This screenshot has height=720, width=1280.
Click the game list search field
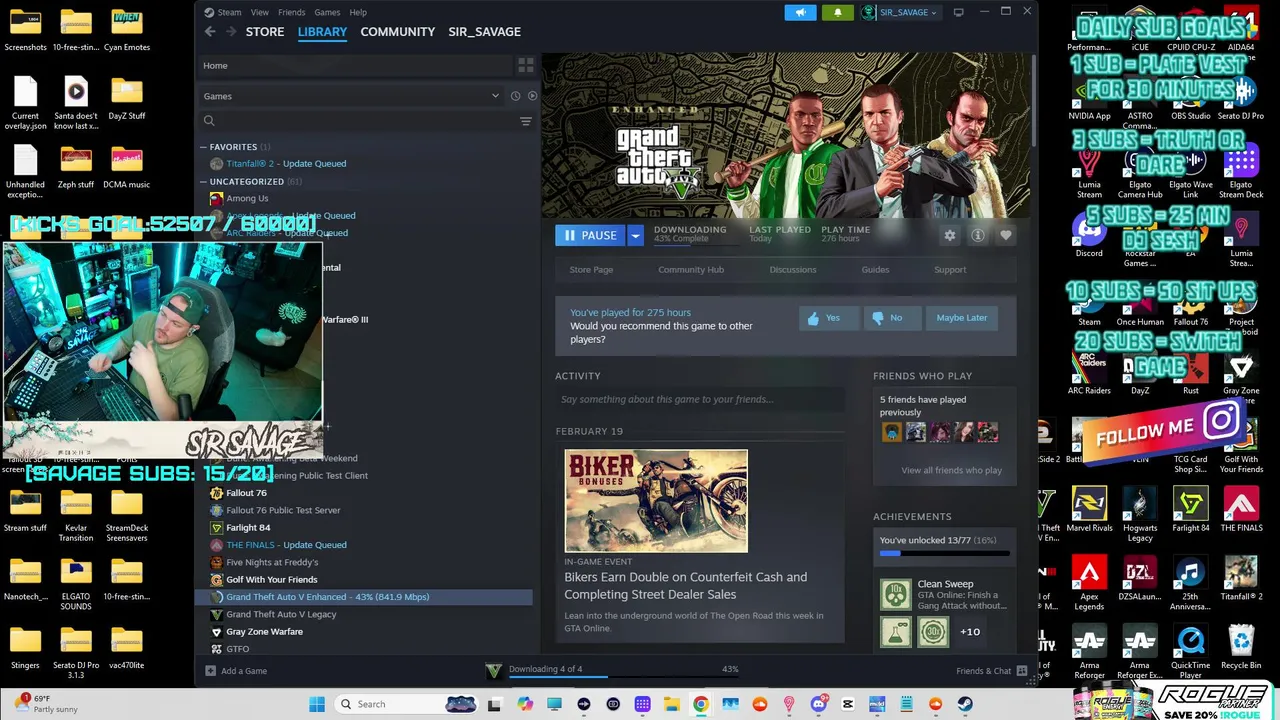pyautogui.click(x=360, y=121)
